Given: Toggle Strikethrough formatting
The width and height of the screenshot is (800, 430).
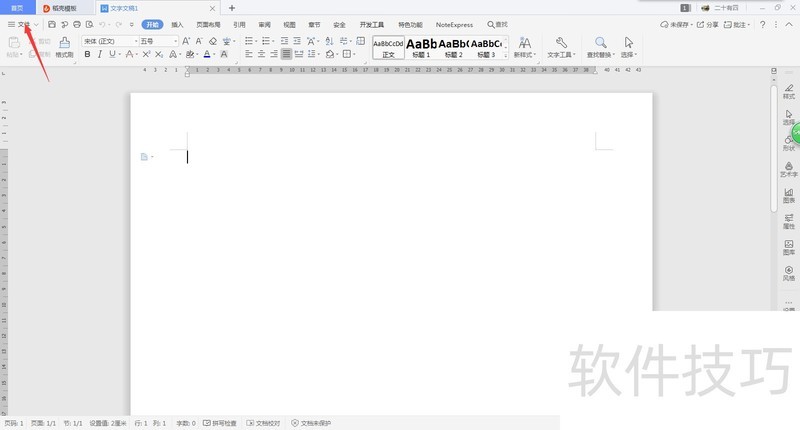Looking at the screenshot, I should 130,54.
